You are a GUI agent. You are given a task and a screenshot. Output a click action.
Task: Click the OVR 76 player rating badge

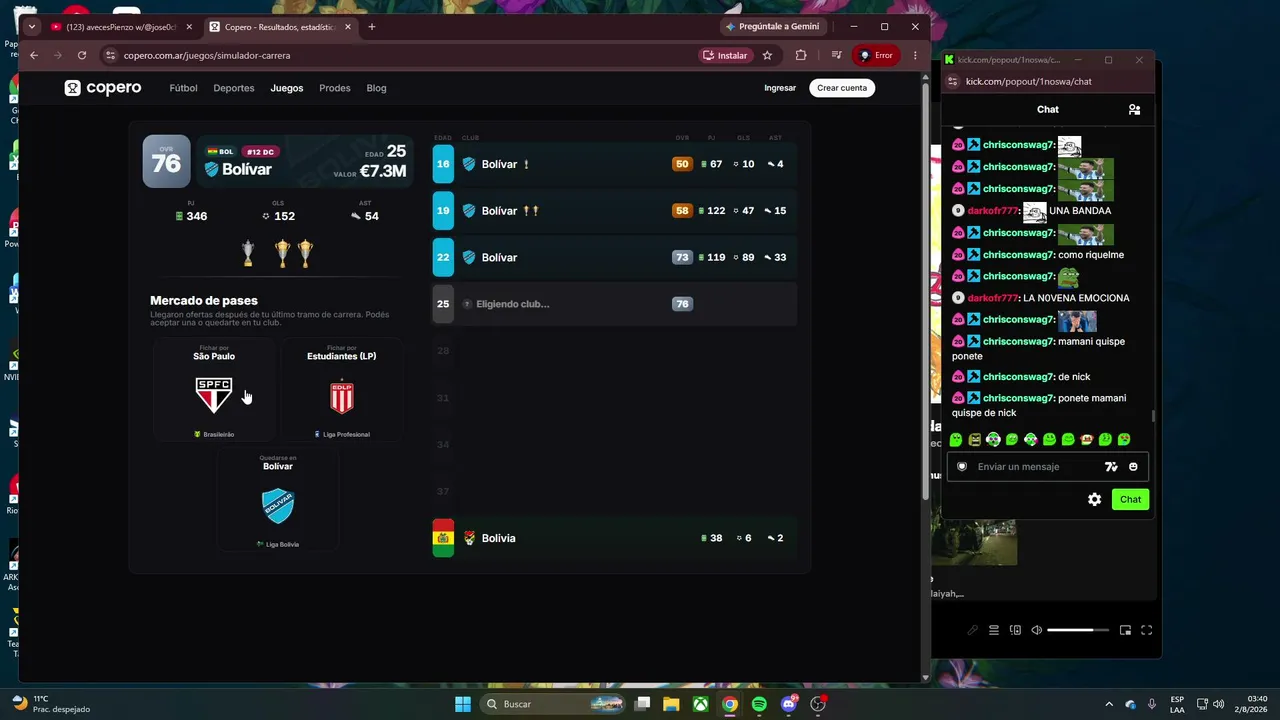pos(166,161)
